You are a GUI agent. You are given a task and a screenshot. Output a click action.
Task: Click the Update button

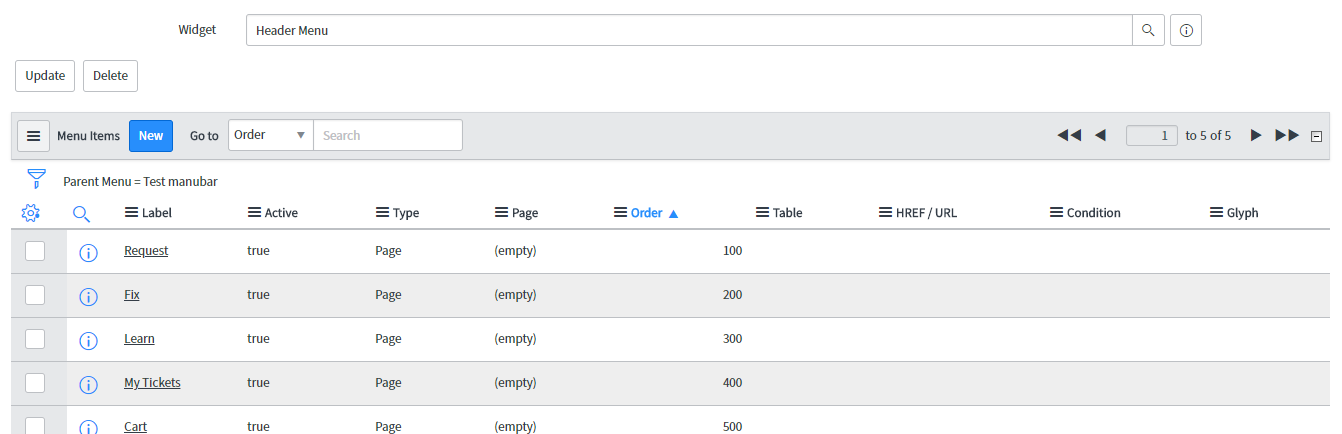pos(45,76)
